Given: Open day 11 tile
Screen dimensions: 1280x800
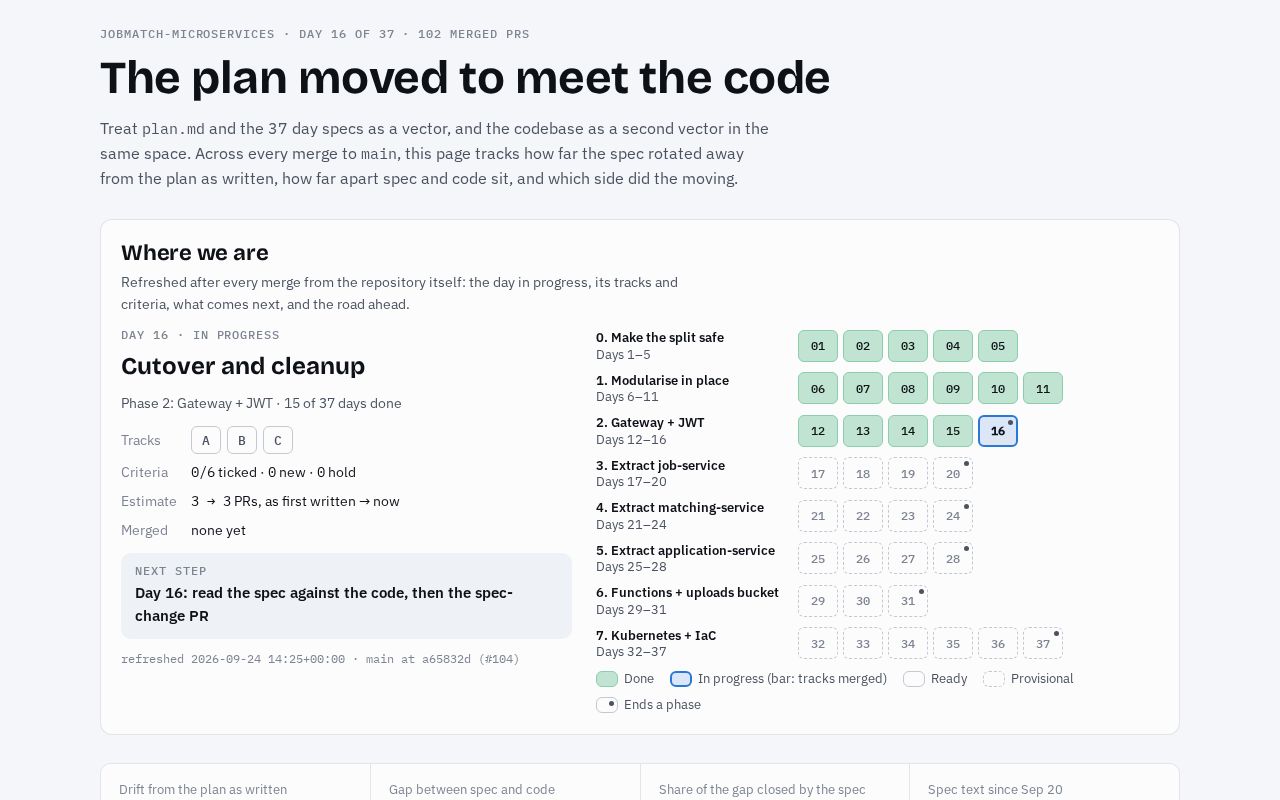Looking at the screenshot, I should coord(1043,388).
